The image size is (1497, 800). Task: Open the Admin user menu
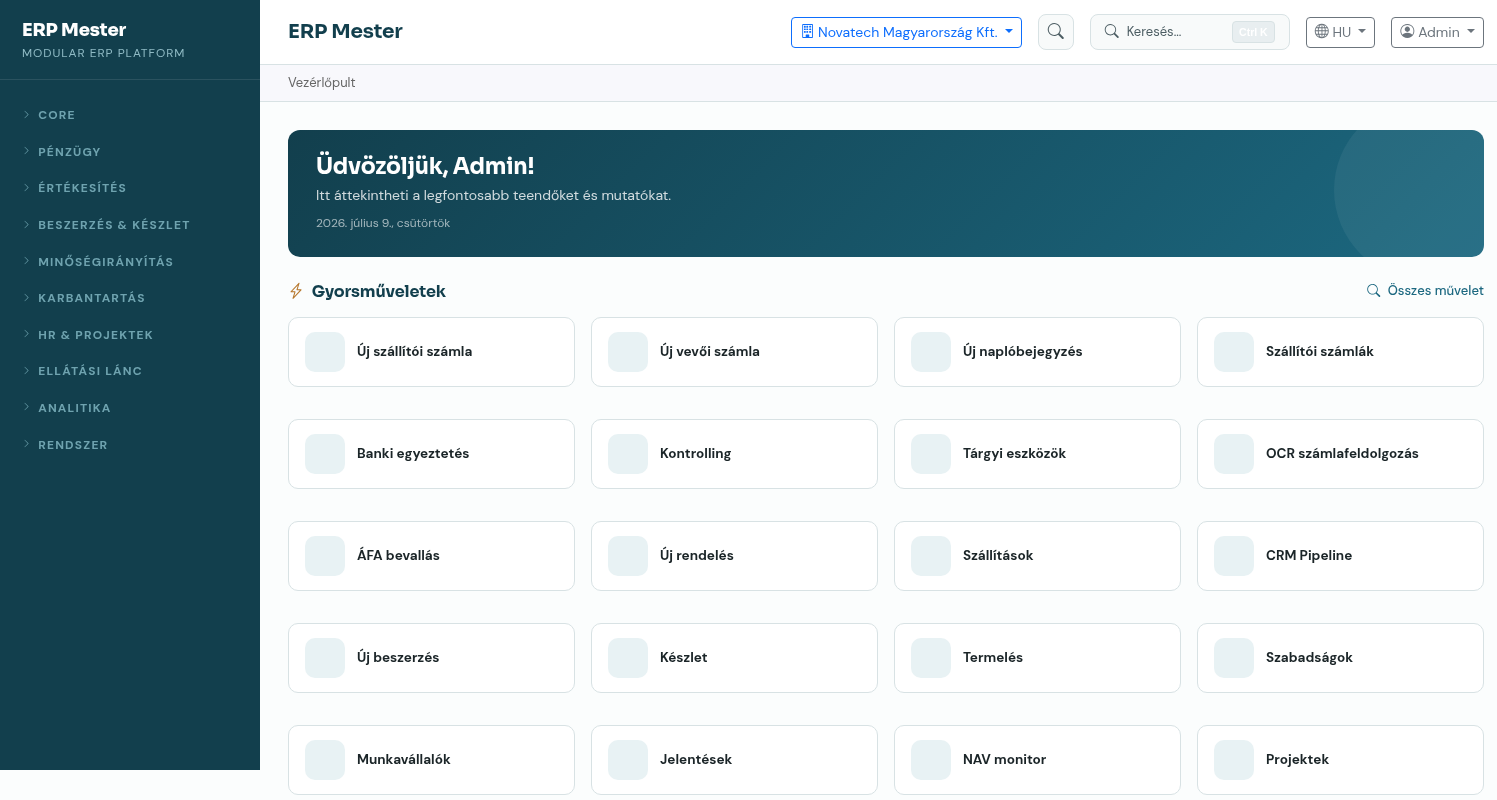point(1437,32)
